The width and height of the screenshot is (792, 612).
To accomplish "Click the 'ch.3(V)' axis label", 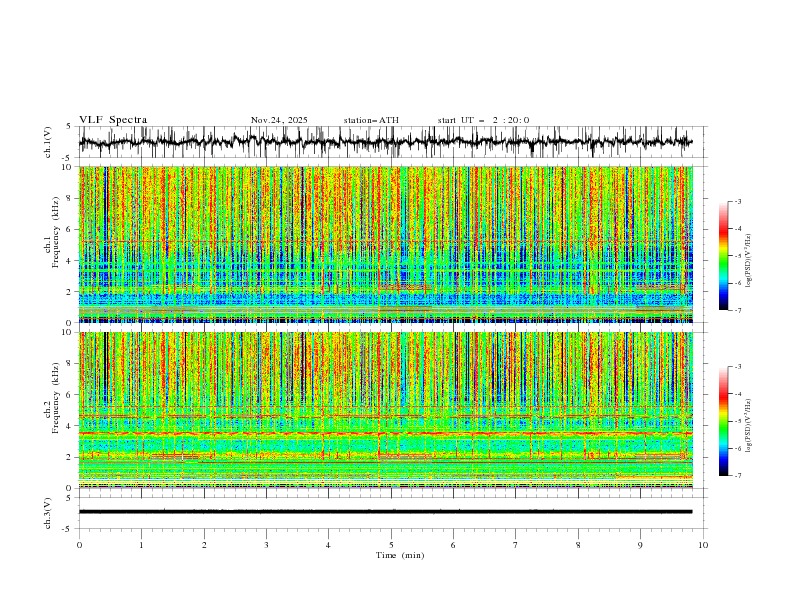I will 48,513.
